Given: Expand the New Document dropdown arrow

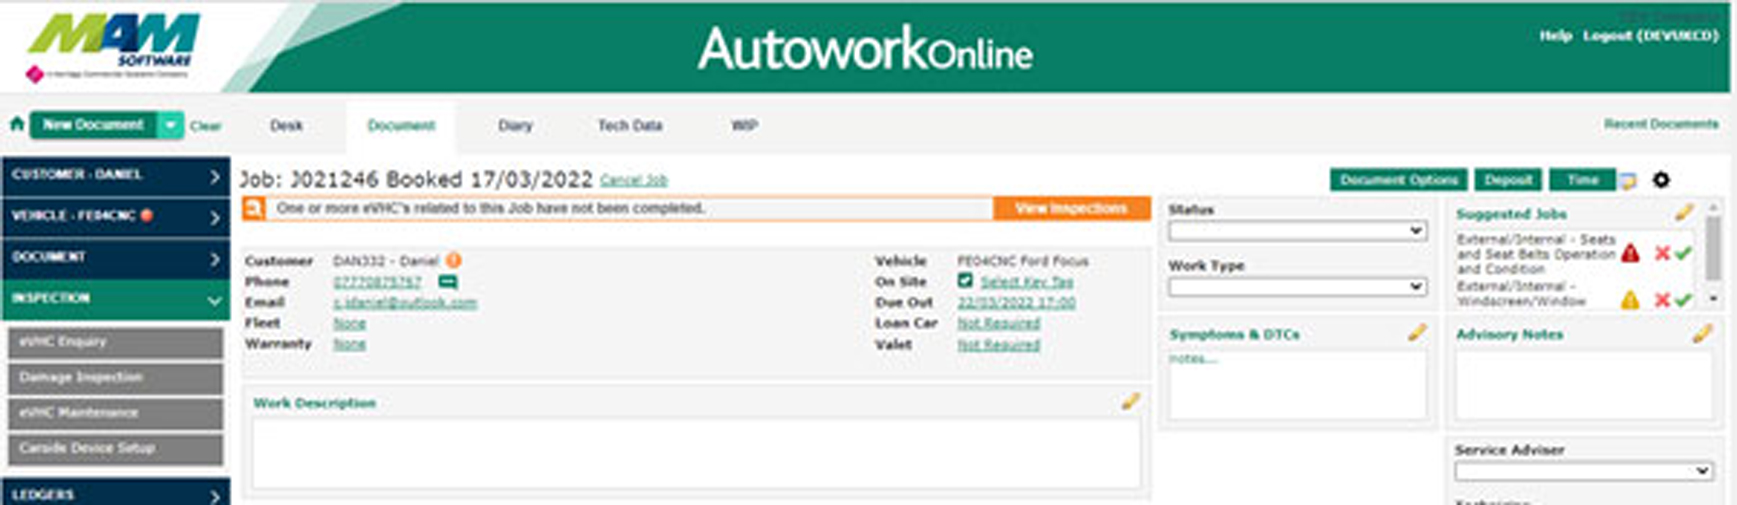Looking at the screenshot, I should [171, 125].
